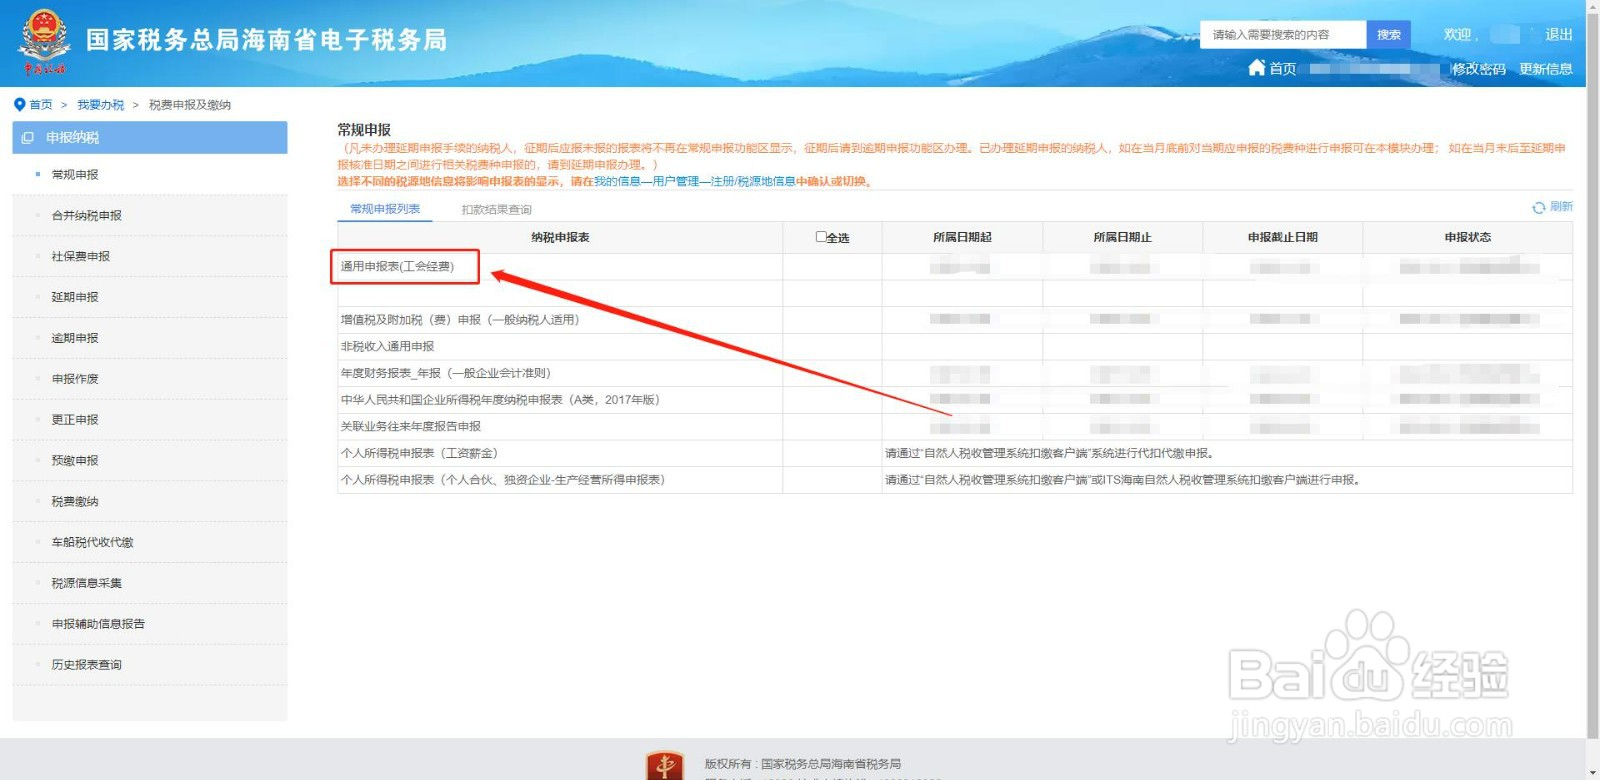This screenshot has width=1600, height=780.
Task: Click the 申报纳税 panel header icon
Action: 28,138
